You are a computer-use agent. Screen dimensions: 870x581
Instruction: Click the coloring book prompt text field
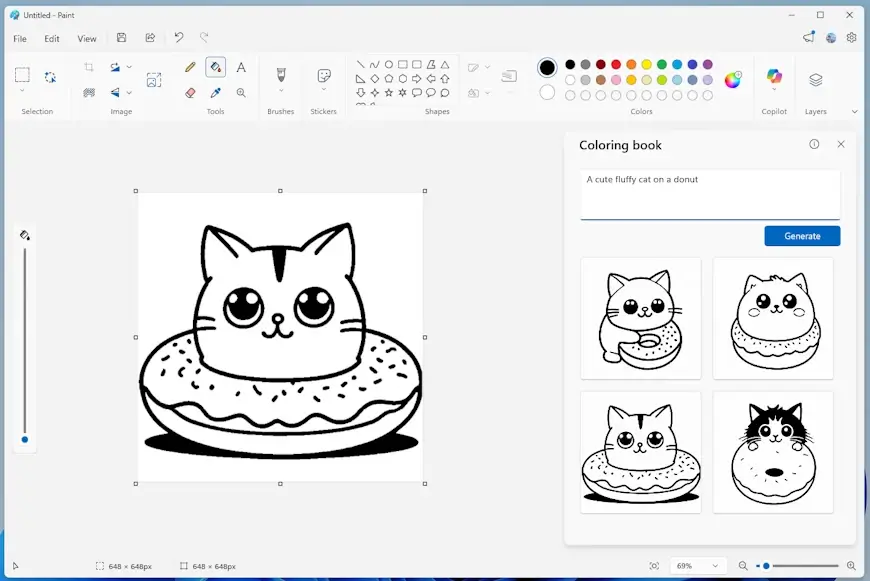click(x=710, y=194)
